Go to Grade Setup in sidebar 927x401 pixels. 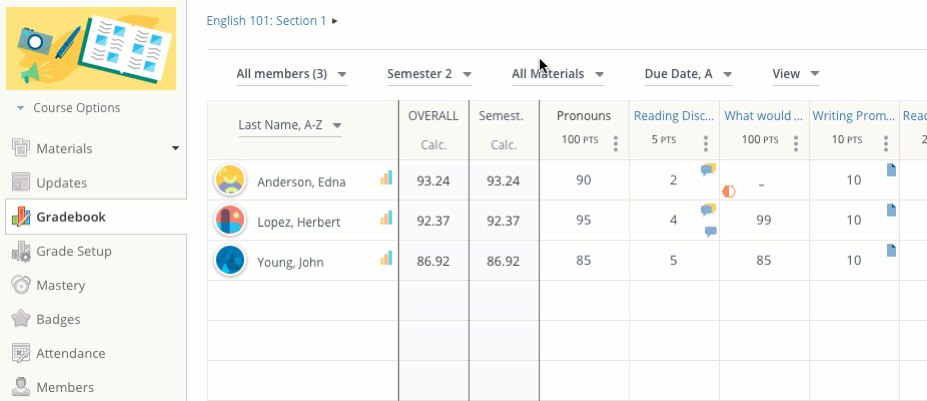coord(73,251)
